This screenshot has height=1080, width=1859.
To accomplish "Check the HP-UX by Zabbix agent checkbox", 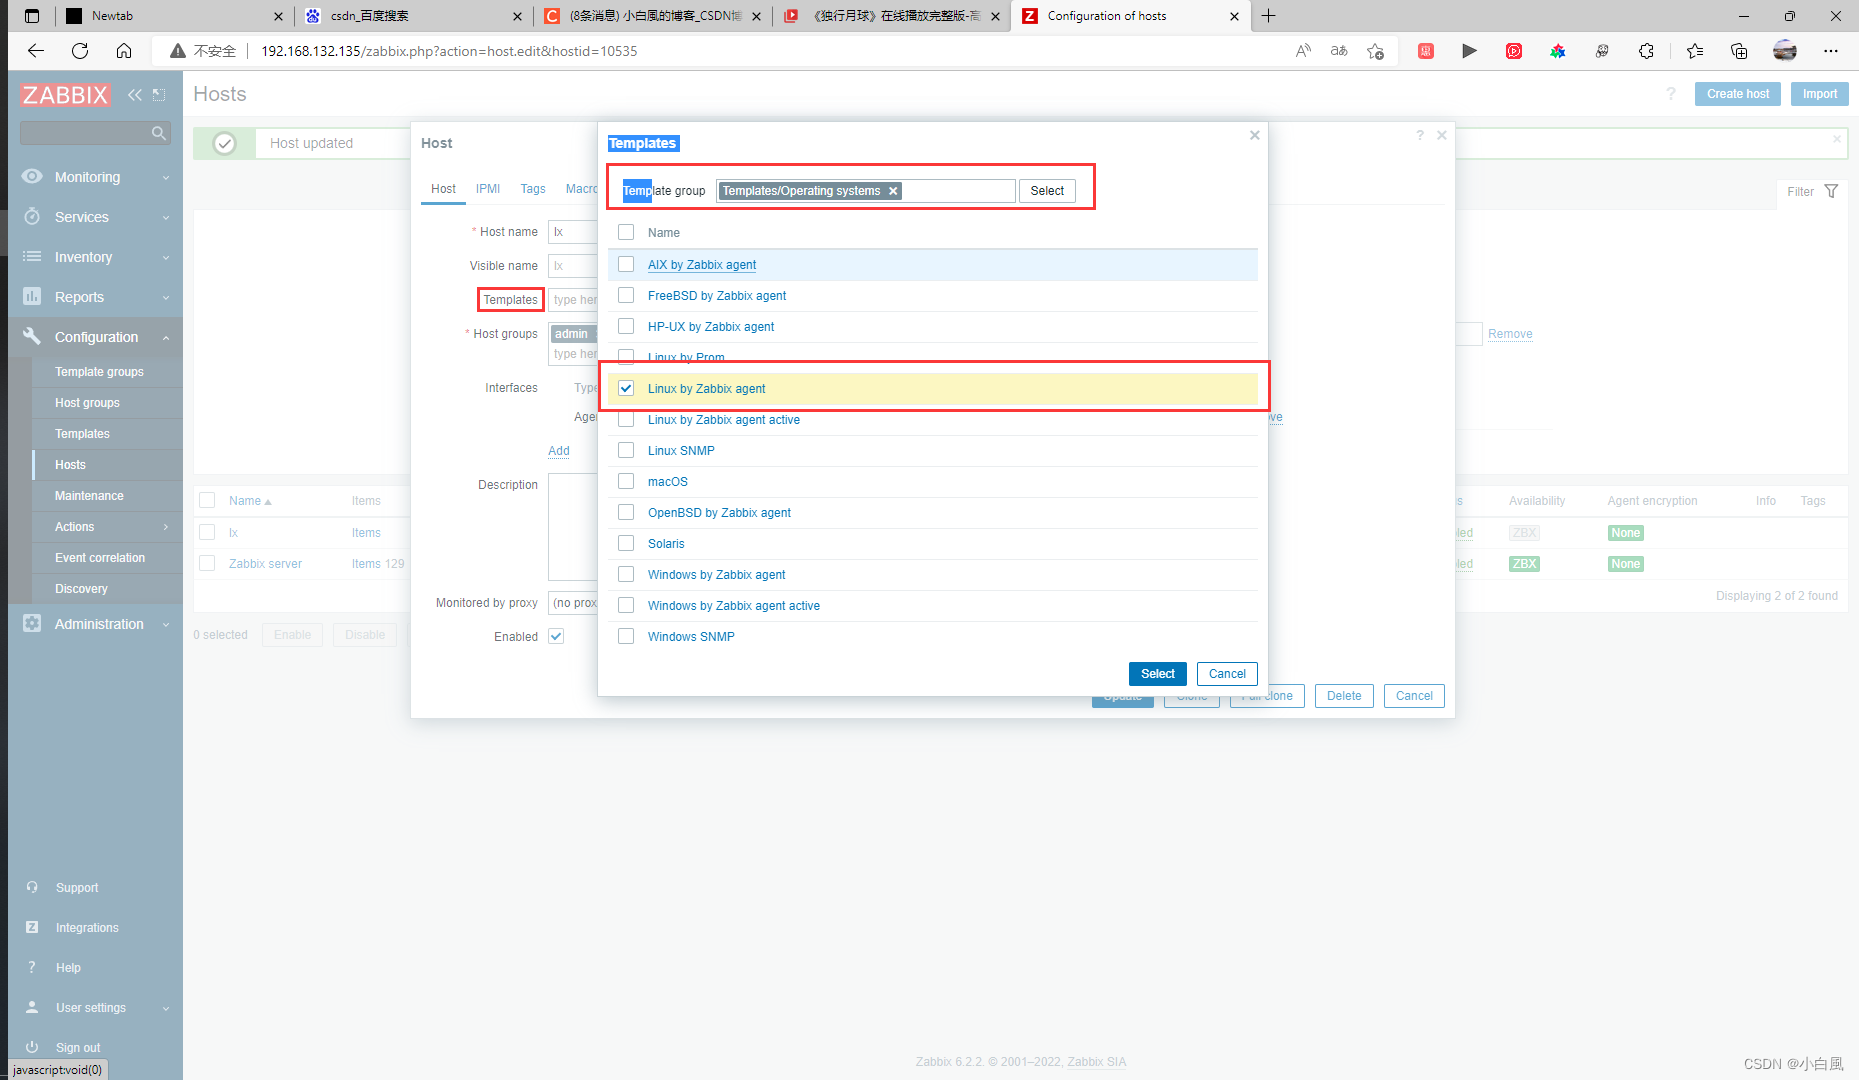I will pyautogui.click(x=626, y=326).
